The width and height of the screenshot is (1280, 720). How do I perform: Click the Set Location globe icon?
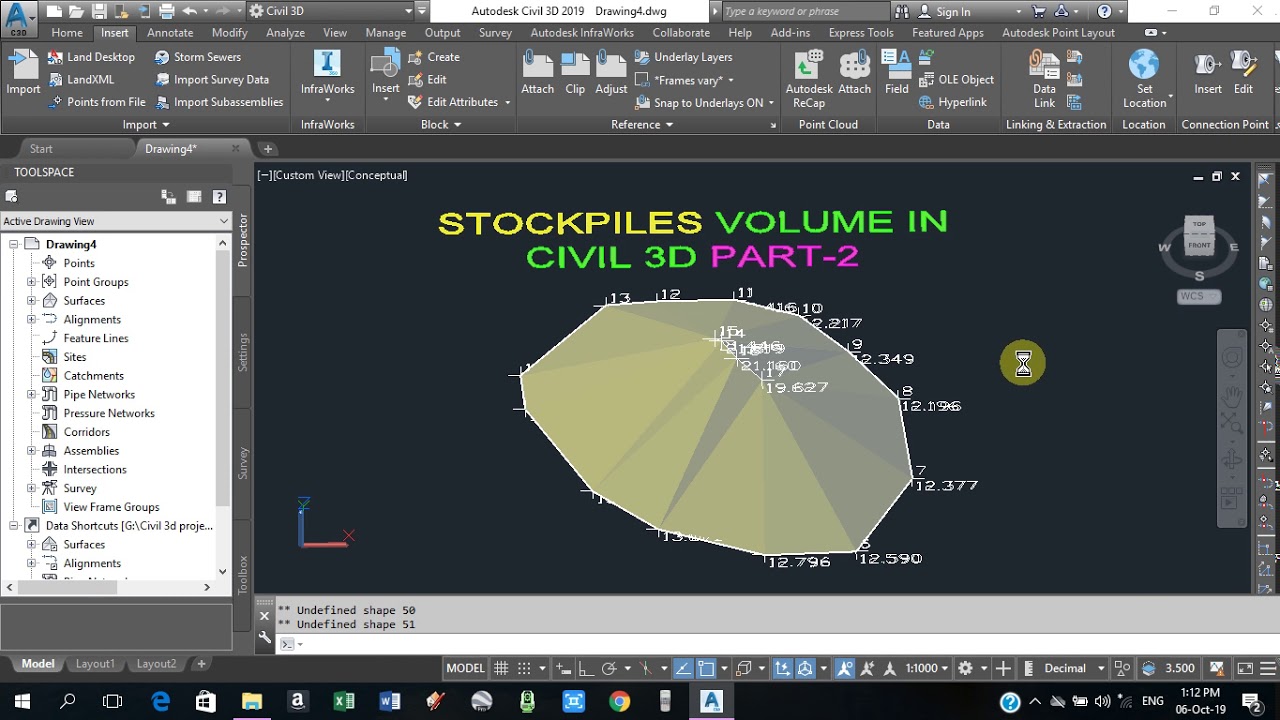1144,64
